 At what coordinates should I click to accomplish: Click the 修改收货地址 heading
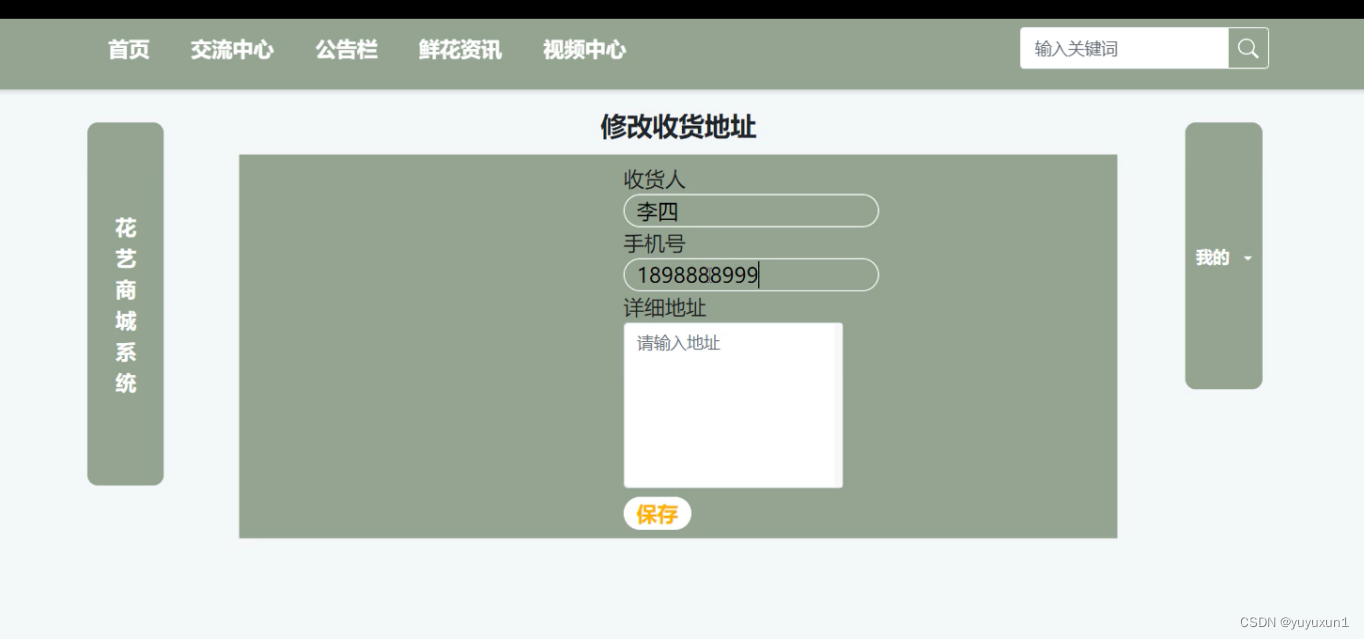[678, 127]
